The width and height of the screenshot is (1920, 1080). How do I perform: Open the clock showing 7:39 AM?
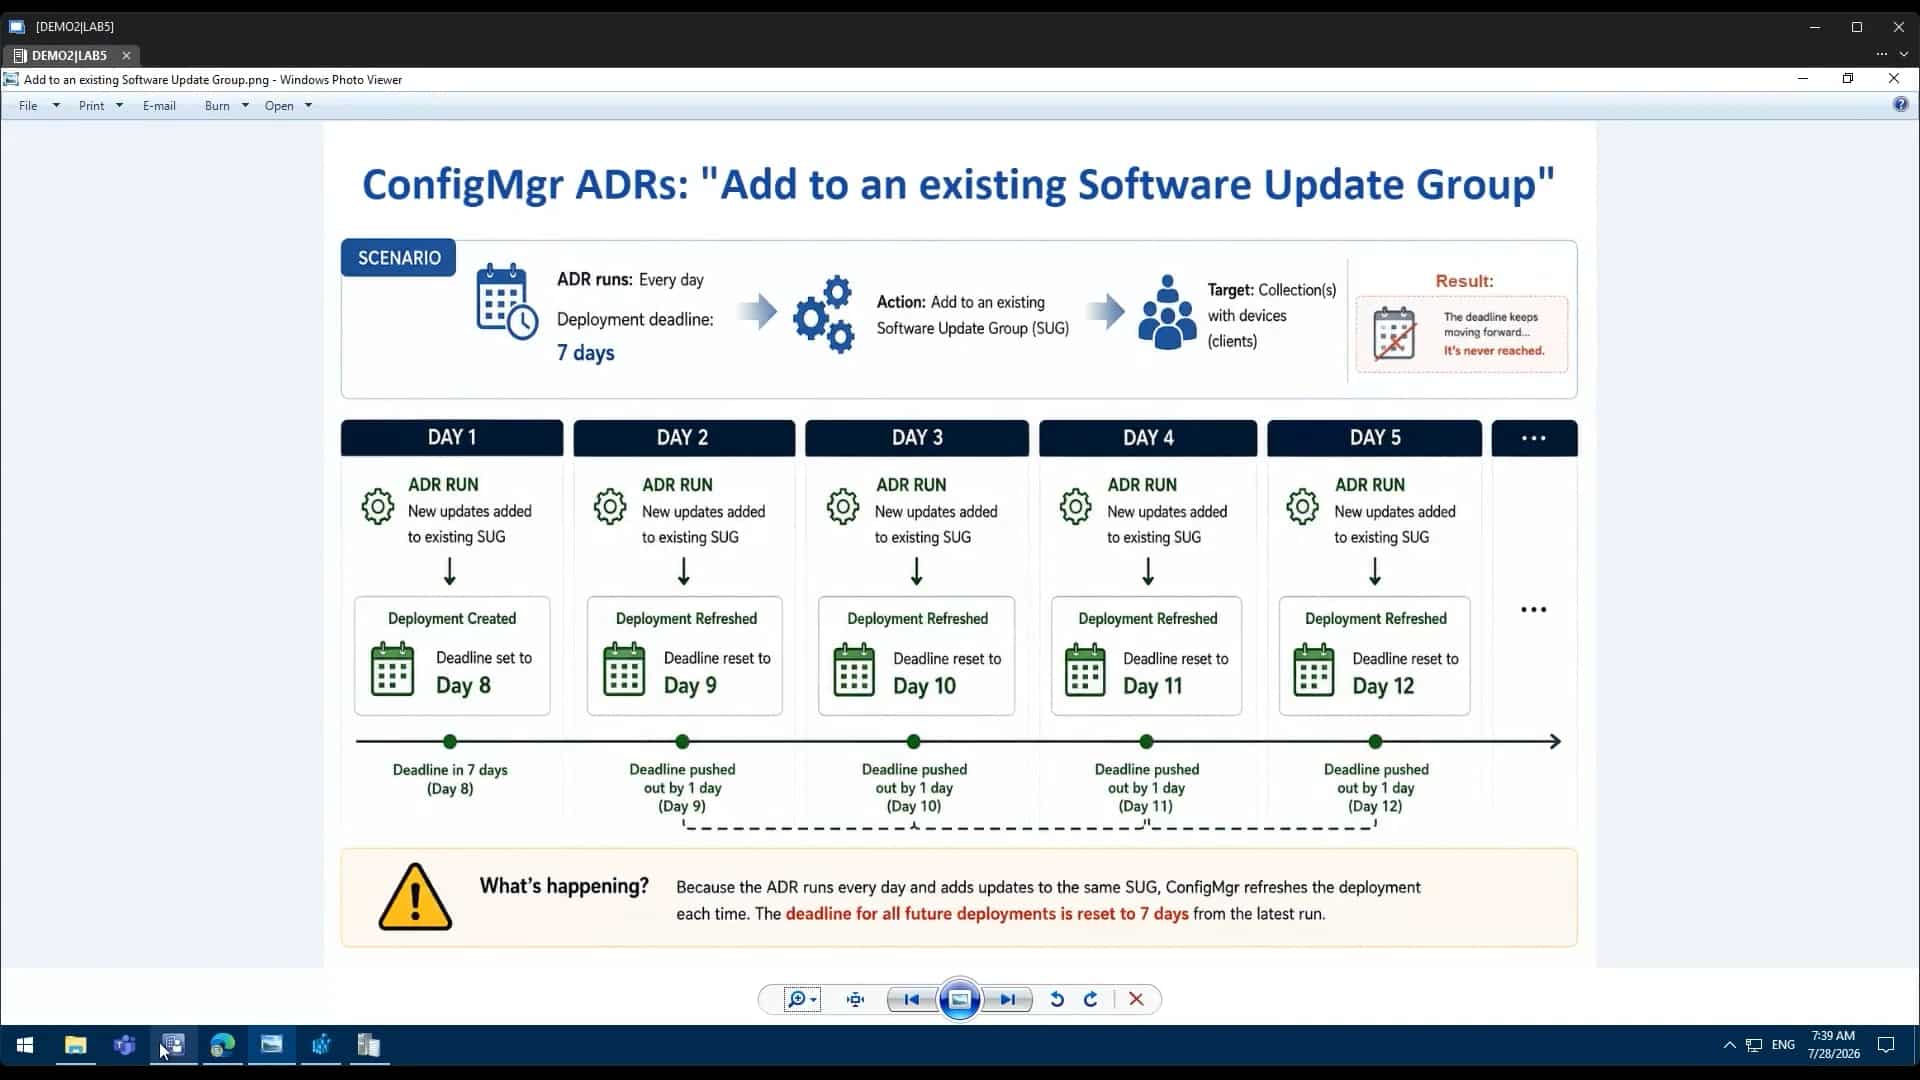tap(1833, 1045)
